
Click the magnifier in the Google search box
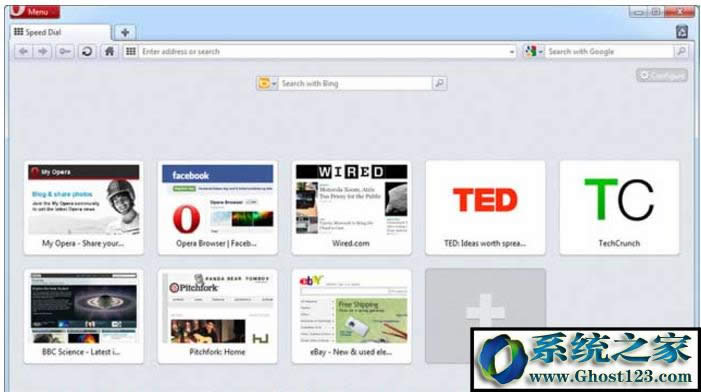pos(681,51)
